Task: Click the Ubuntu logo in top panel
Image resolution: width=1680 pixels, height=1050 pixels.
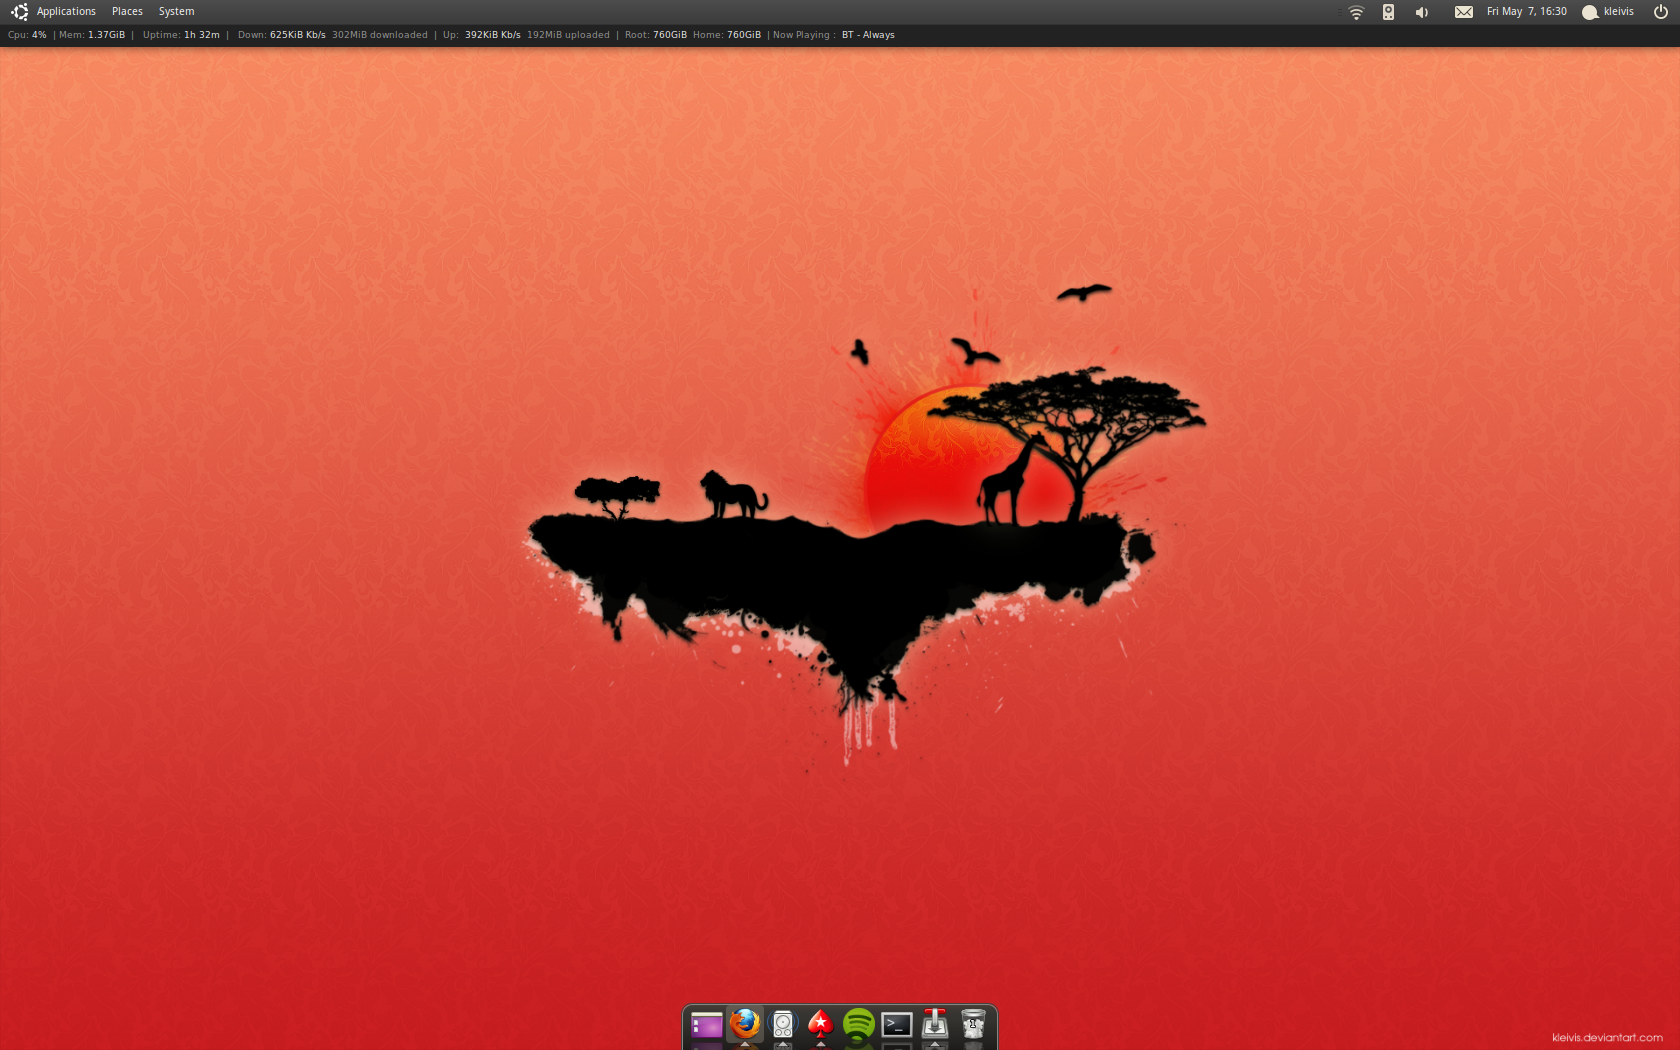Action: pyautogui.click(x=19, y=12)
